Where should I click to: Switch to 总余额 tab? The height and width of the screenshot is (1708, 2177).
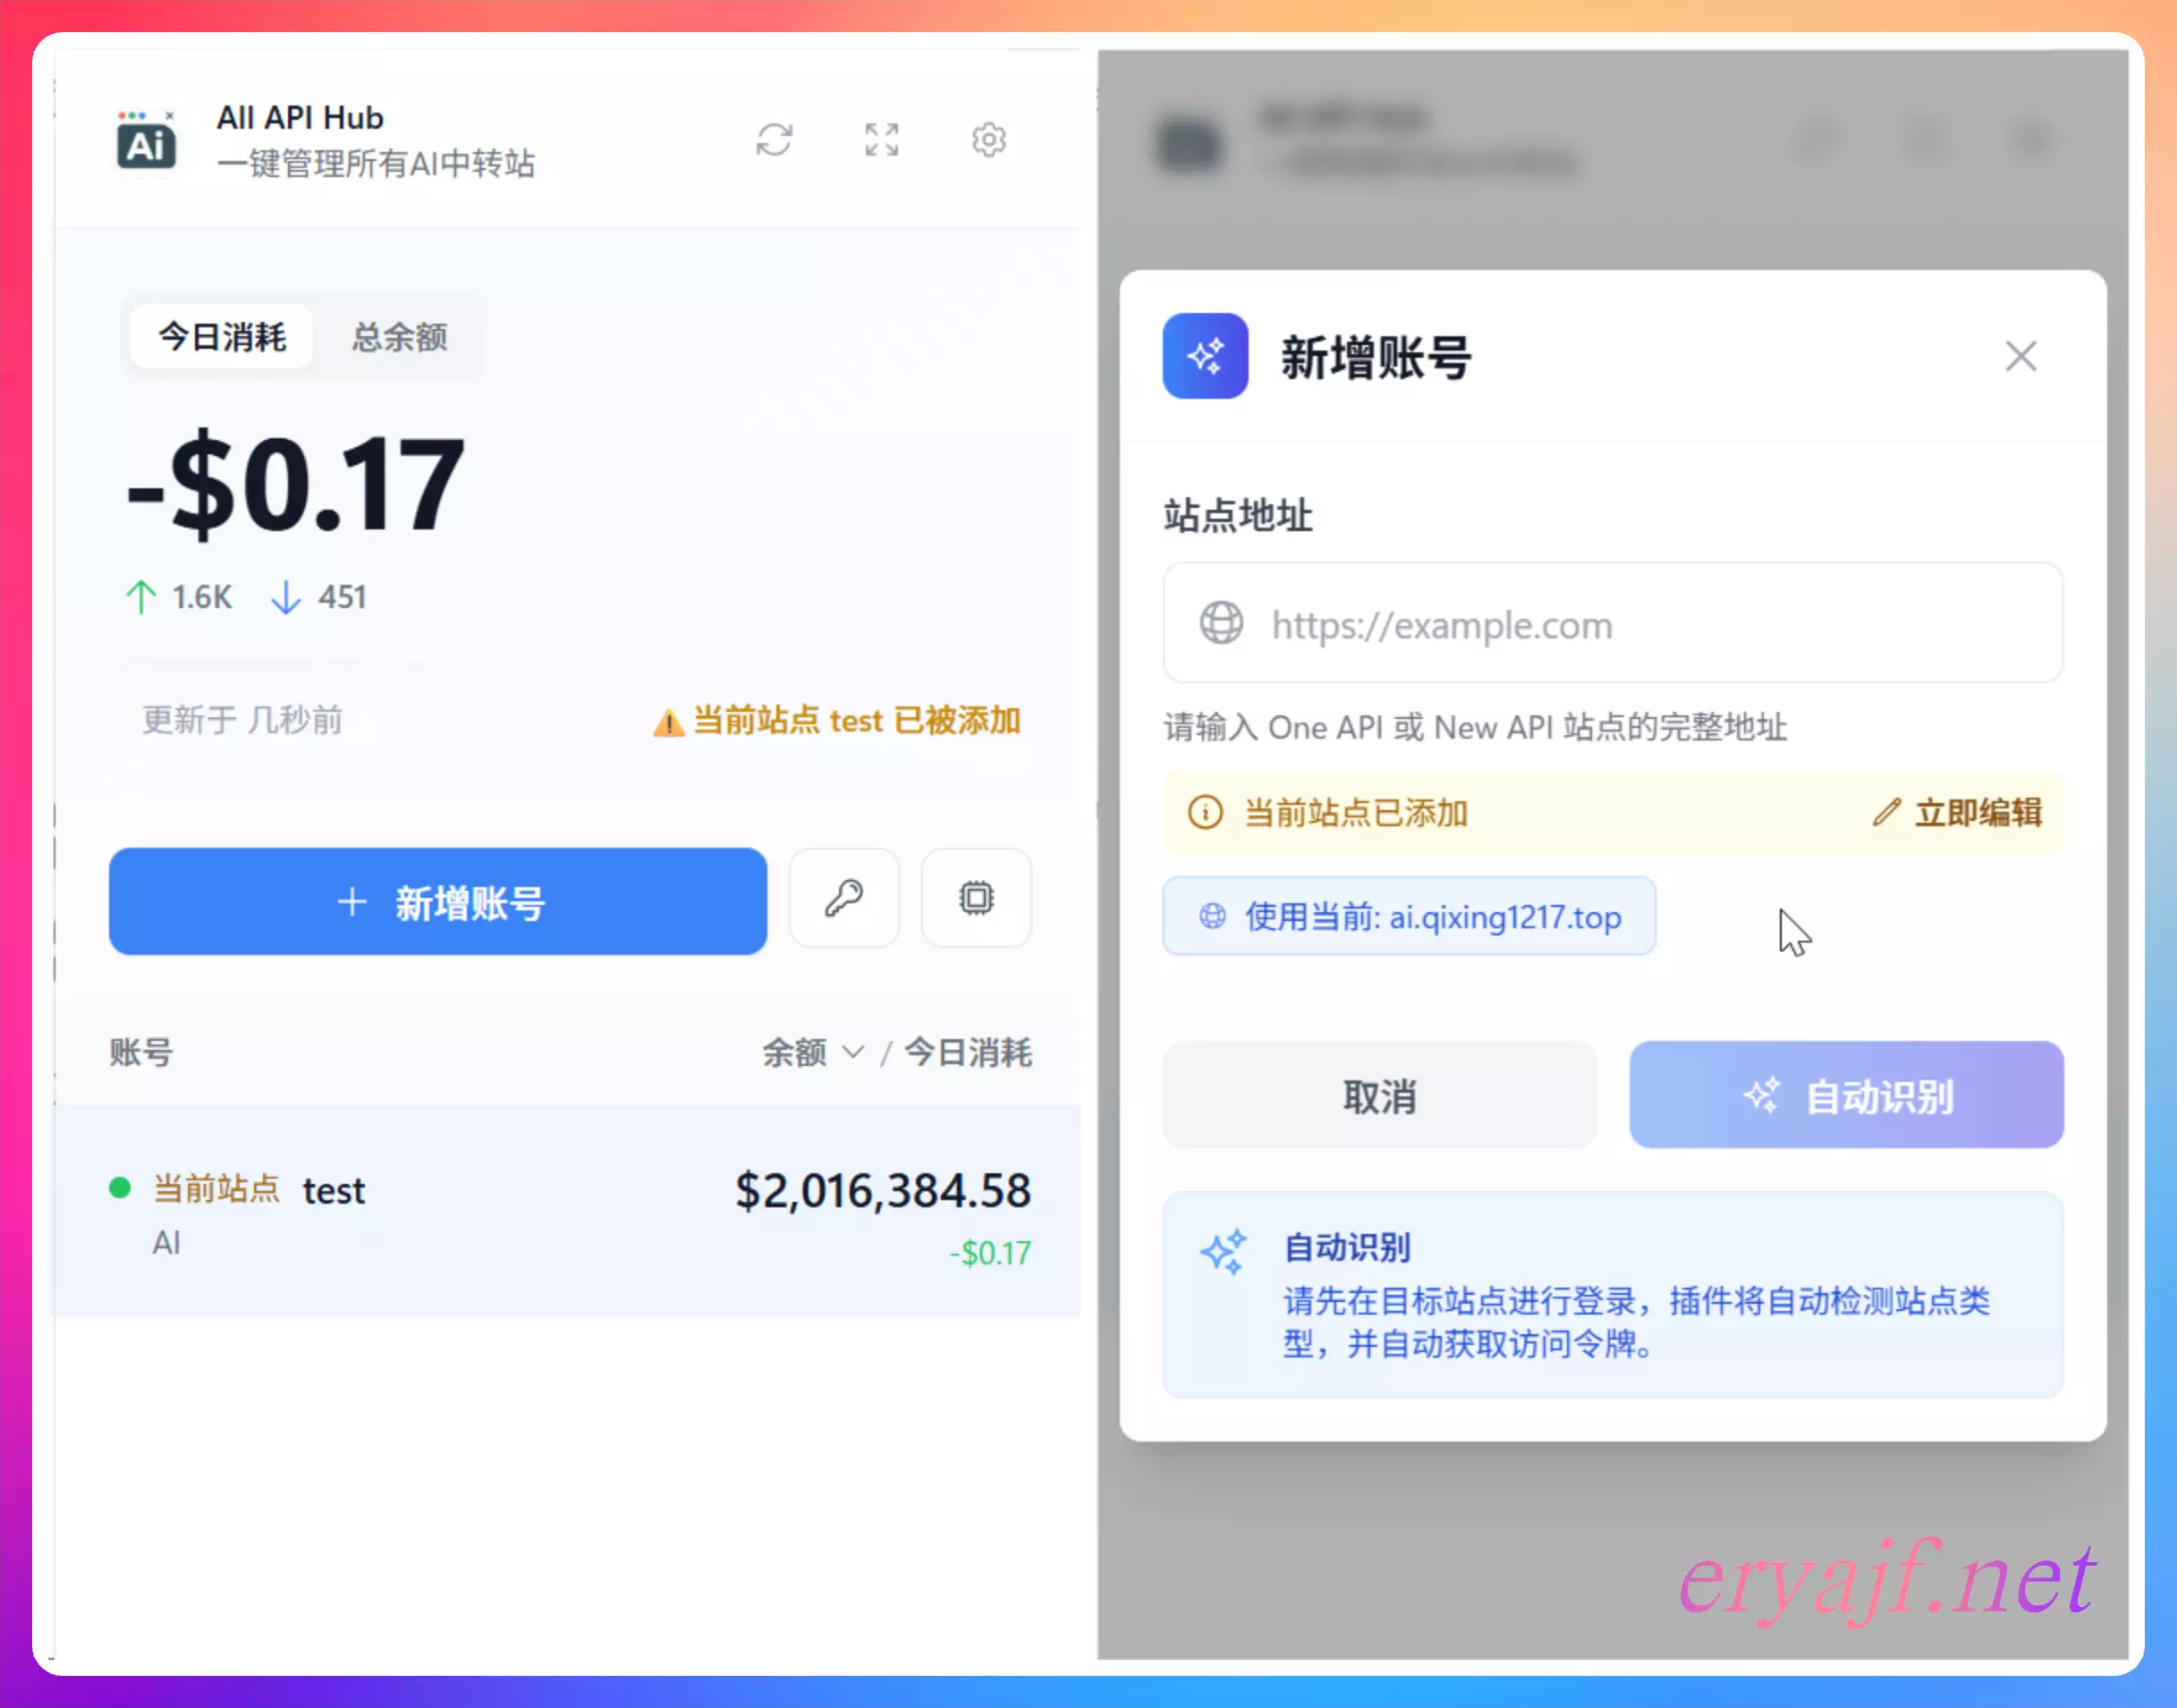tap(399, 337)
